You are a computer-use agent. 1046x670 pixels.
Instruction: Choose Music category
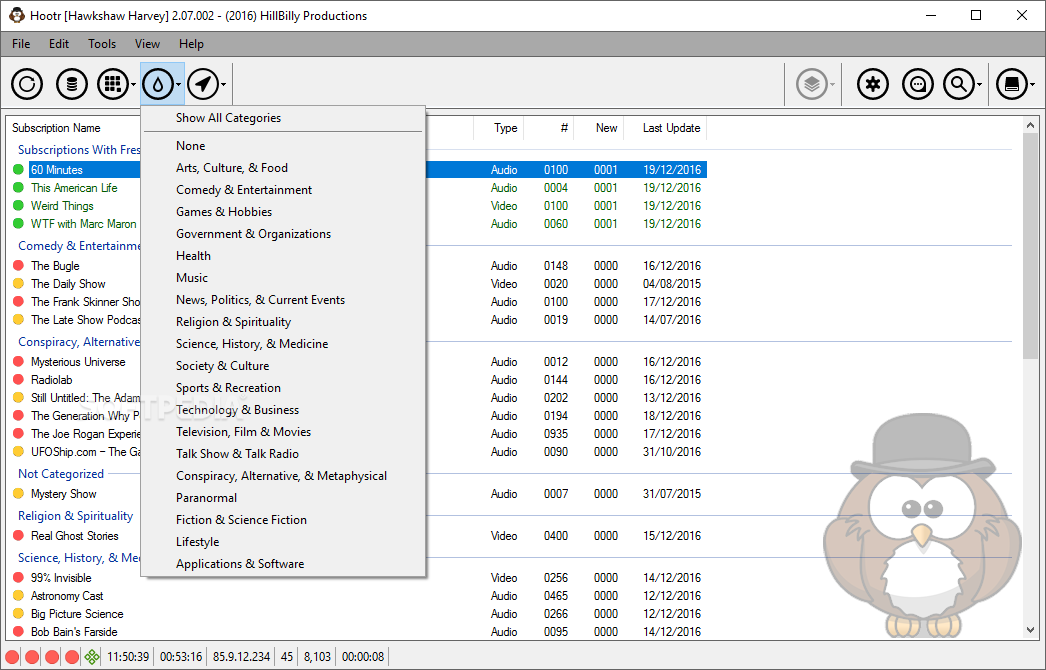(283, 278)
